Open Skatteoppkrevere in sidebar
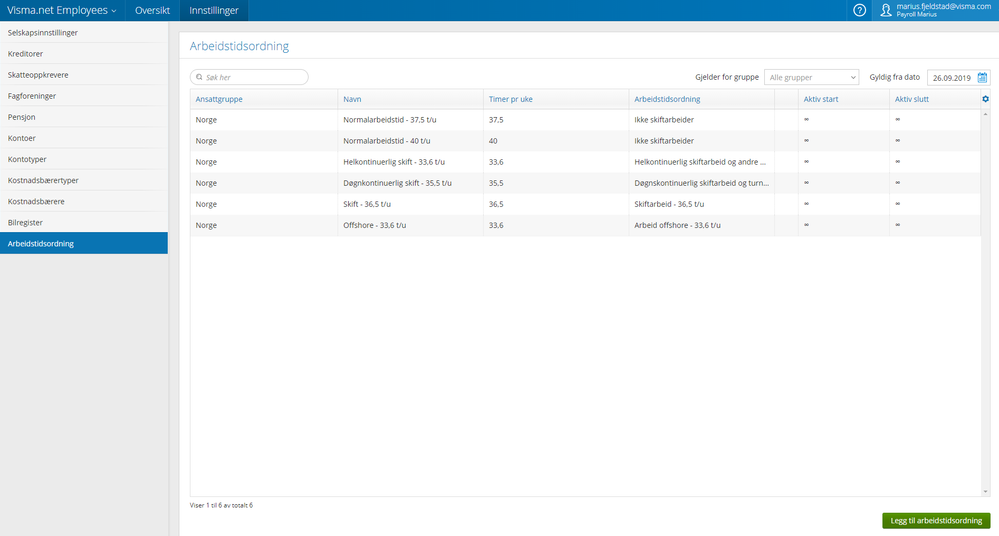The height and width of the screenshot is (536, 999). 83,75
